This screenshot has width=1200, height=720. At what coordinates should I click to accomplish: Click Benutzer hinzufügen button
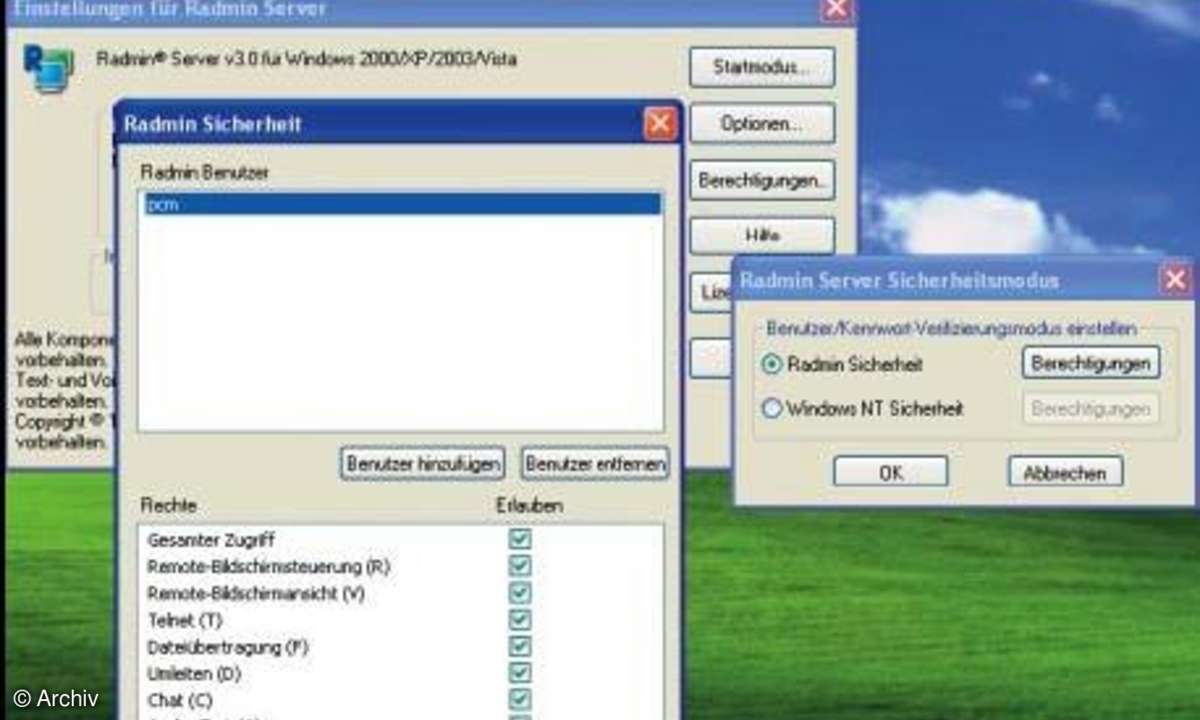[422, 464]
